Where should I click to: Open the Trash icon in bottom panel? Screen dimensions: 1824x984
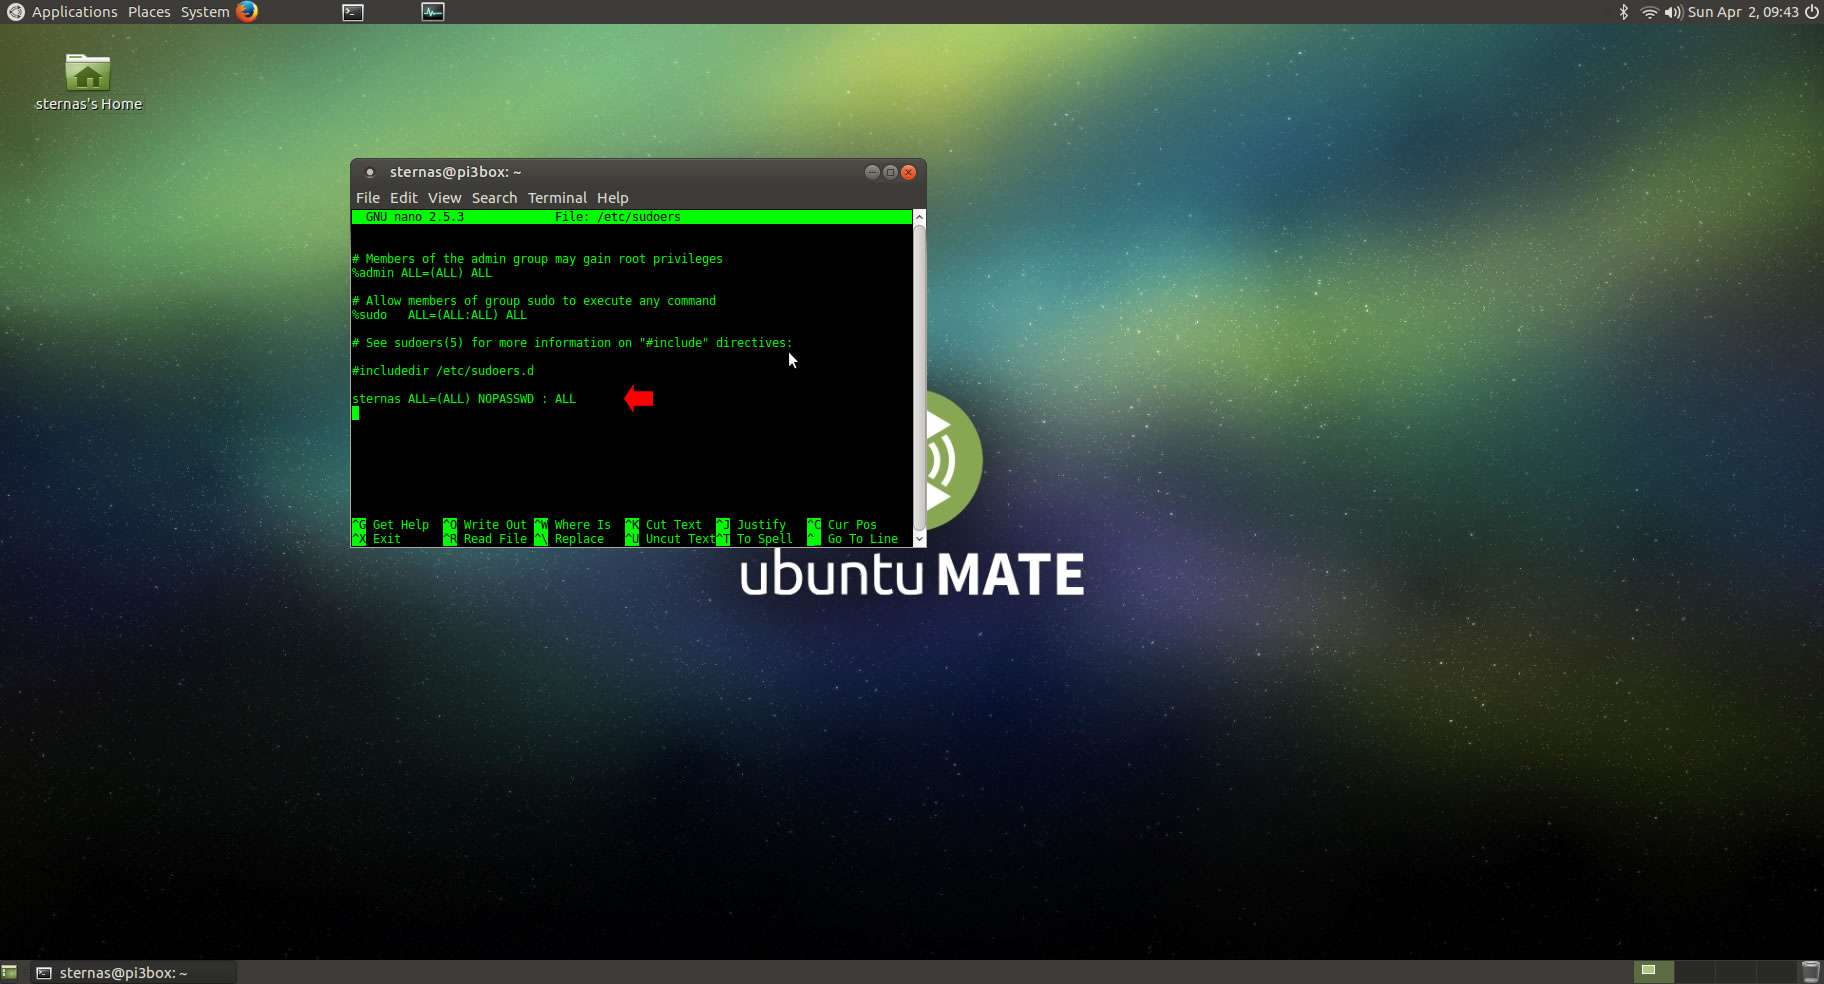tap(1811, 972)
